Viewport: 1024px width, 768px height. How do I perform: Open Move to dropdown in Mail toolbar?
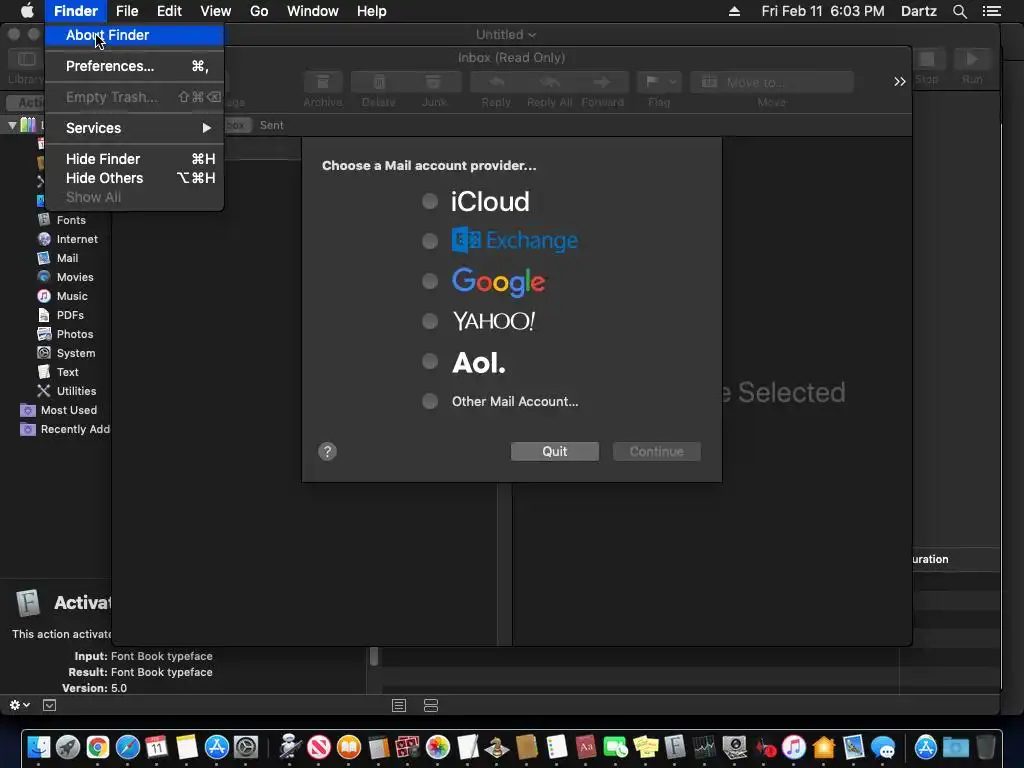click(x=772, y=82)
